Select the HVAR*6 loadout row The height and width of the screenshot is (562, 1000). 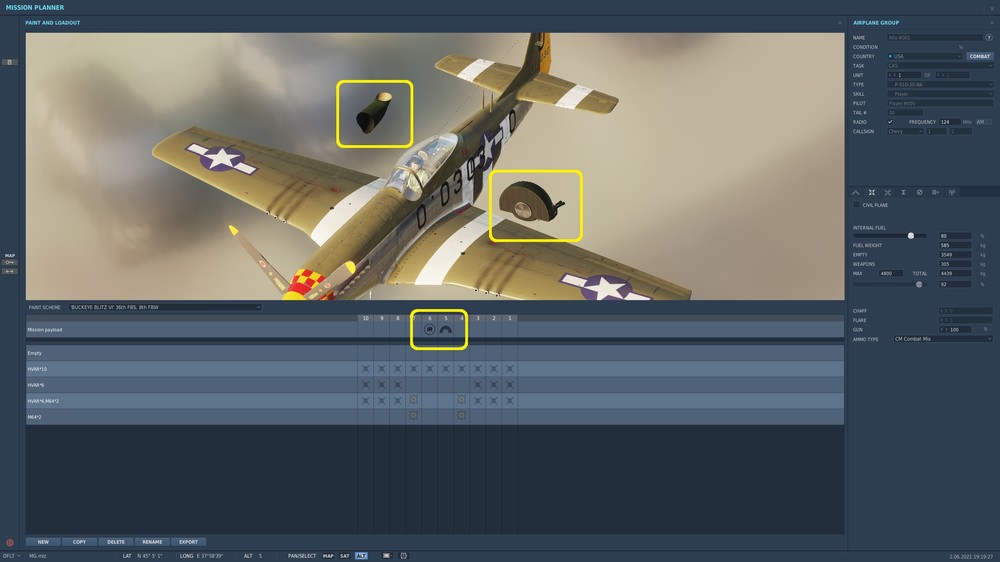coord(435,385)
